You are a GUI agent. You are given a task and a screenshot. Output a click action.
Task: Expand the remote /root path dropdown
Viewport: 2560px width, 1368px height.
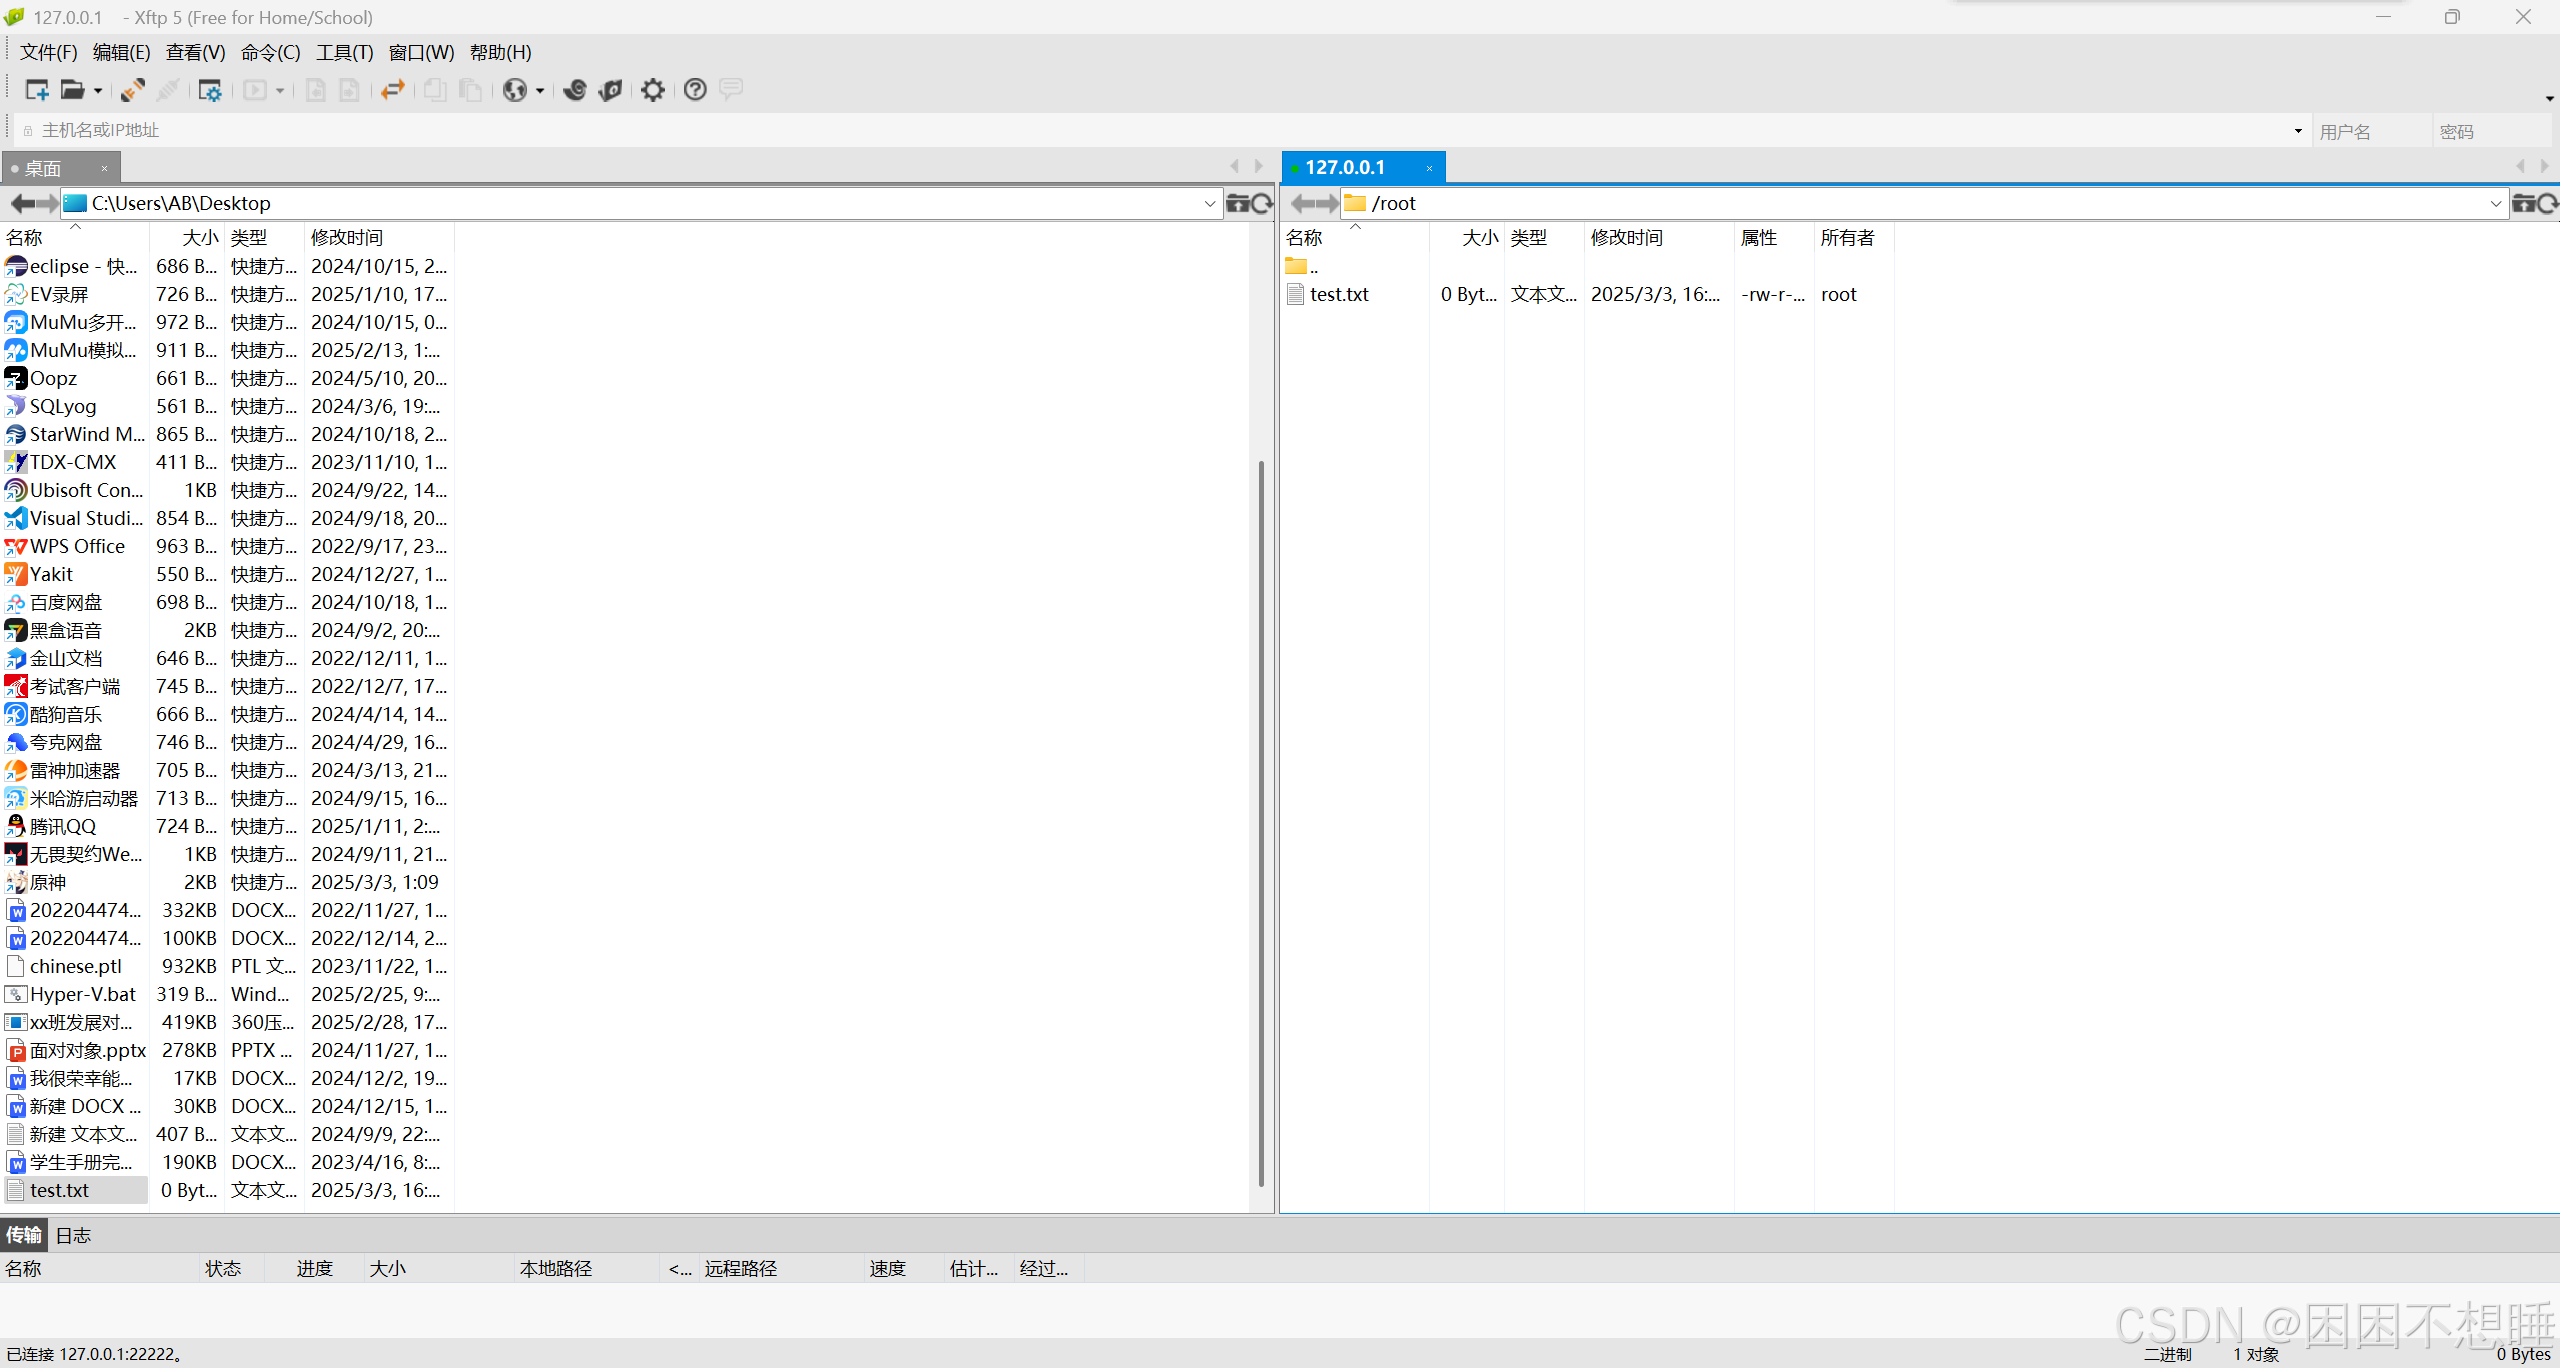click(x=2495, y=204)
